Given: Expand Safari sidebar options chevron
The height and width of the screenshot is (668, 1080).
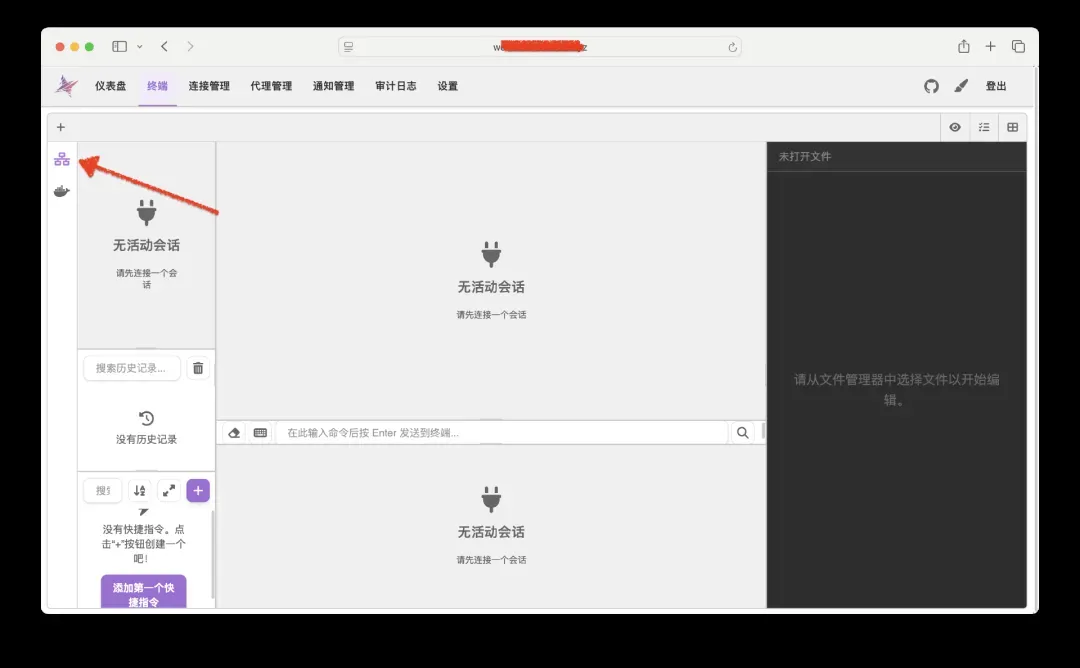Looking at the screenshot, I should pos(140,47).
